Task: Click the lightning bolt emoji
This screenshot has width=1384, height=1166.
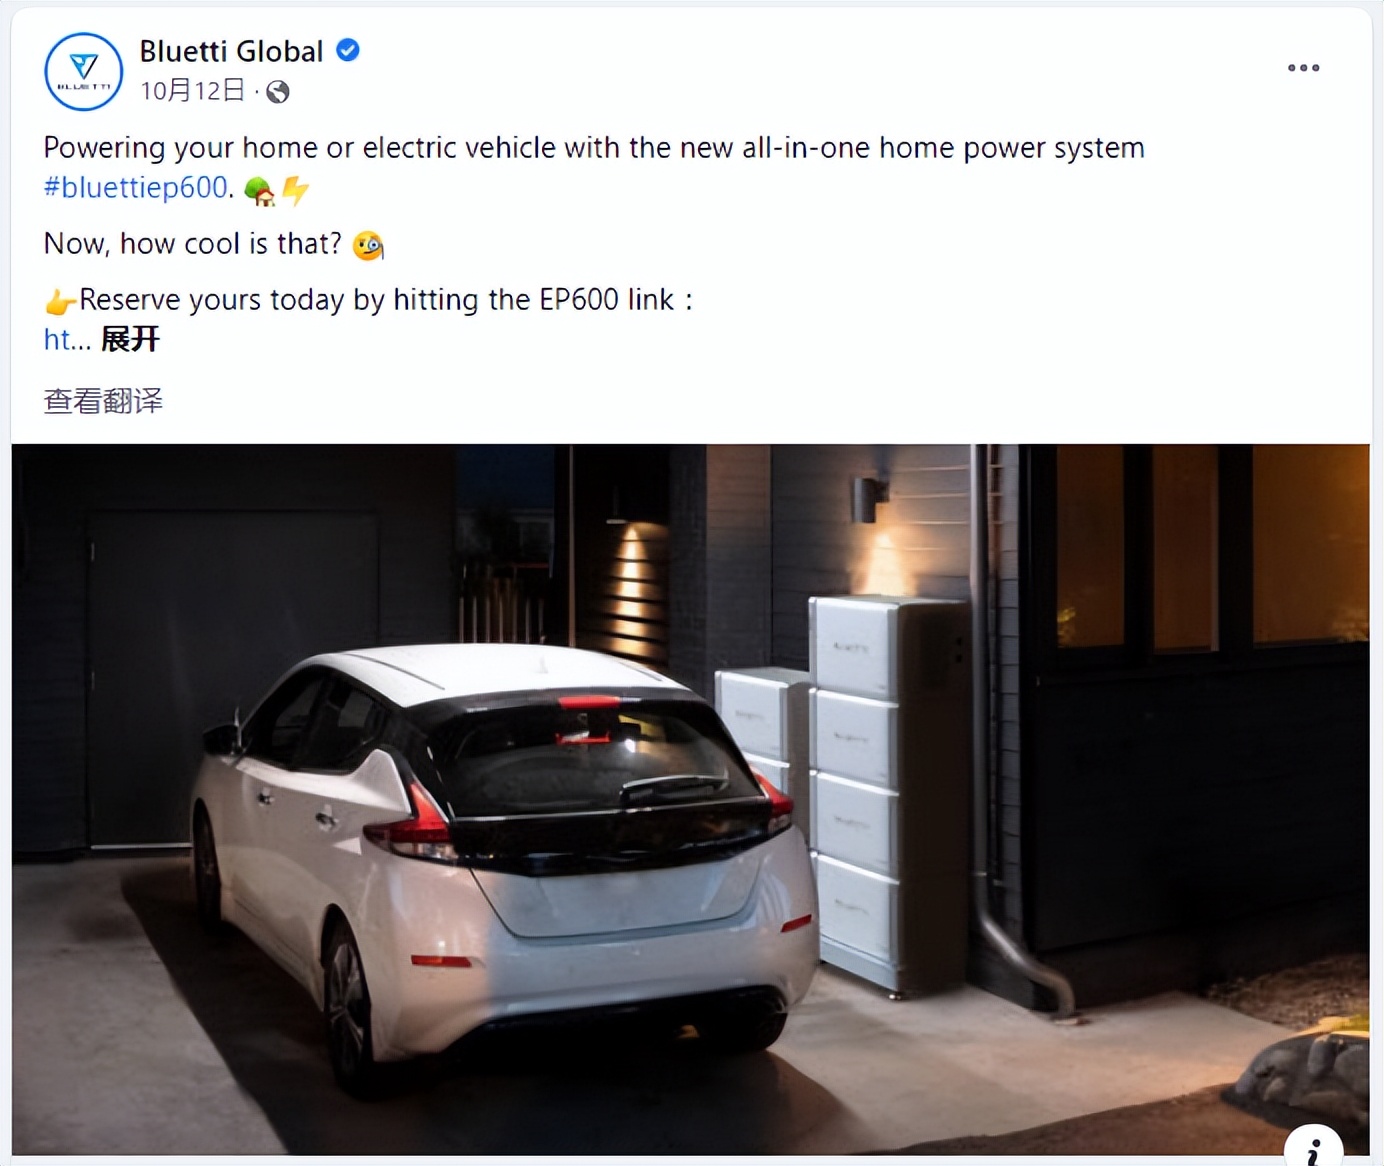Action: coord(295,189)
